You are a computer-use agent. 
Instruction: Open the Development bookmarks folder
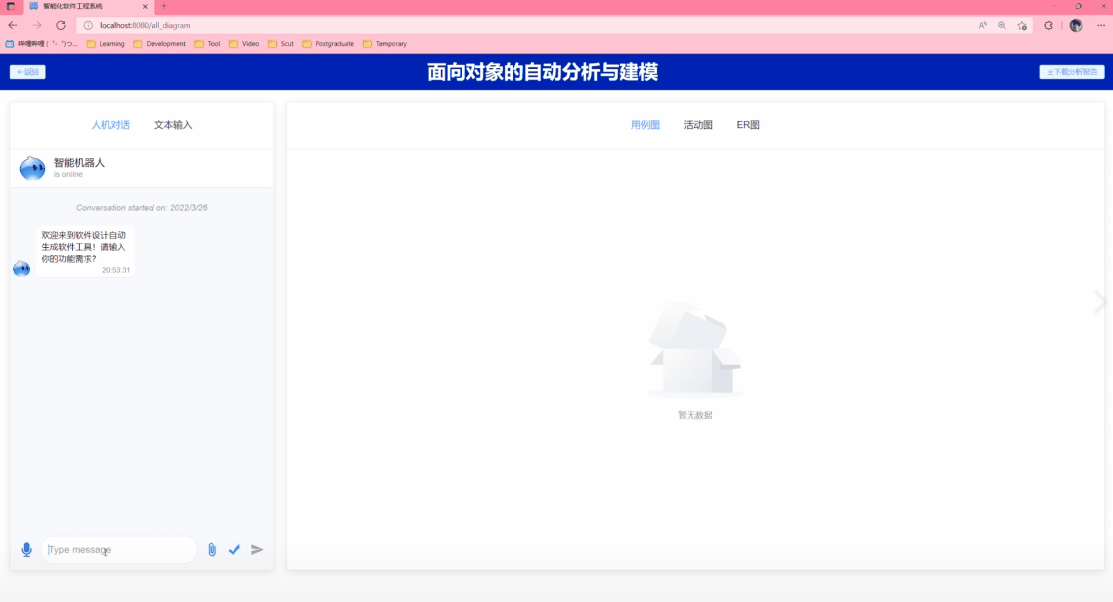click(159, 44)
